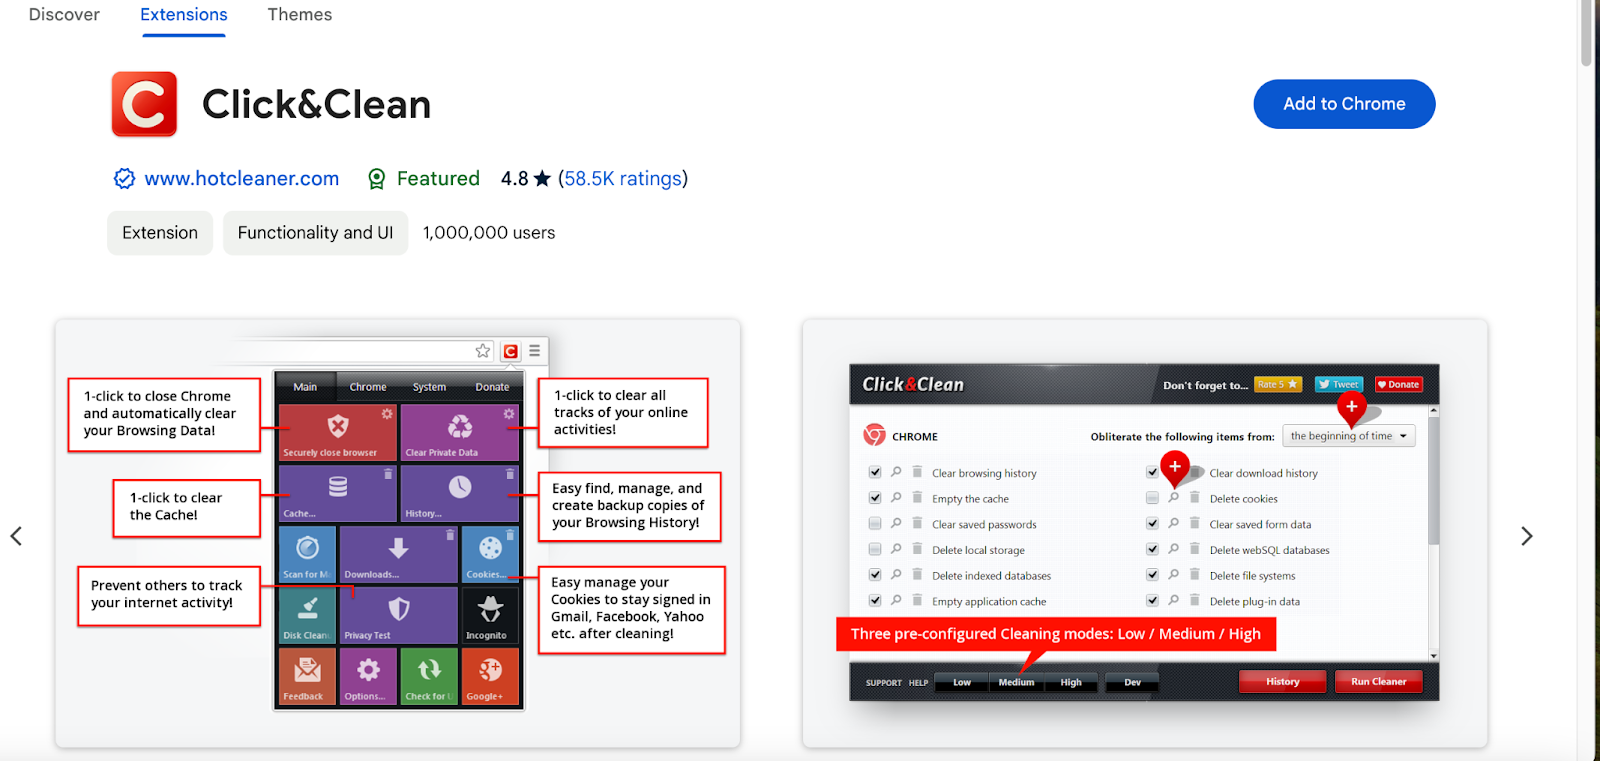Click the page's vertical scrollbar
This screenshot has height=761, width=1600.
click(x=1586, y=35)
